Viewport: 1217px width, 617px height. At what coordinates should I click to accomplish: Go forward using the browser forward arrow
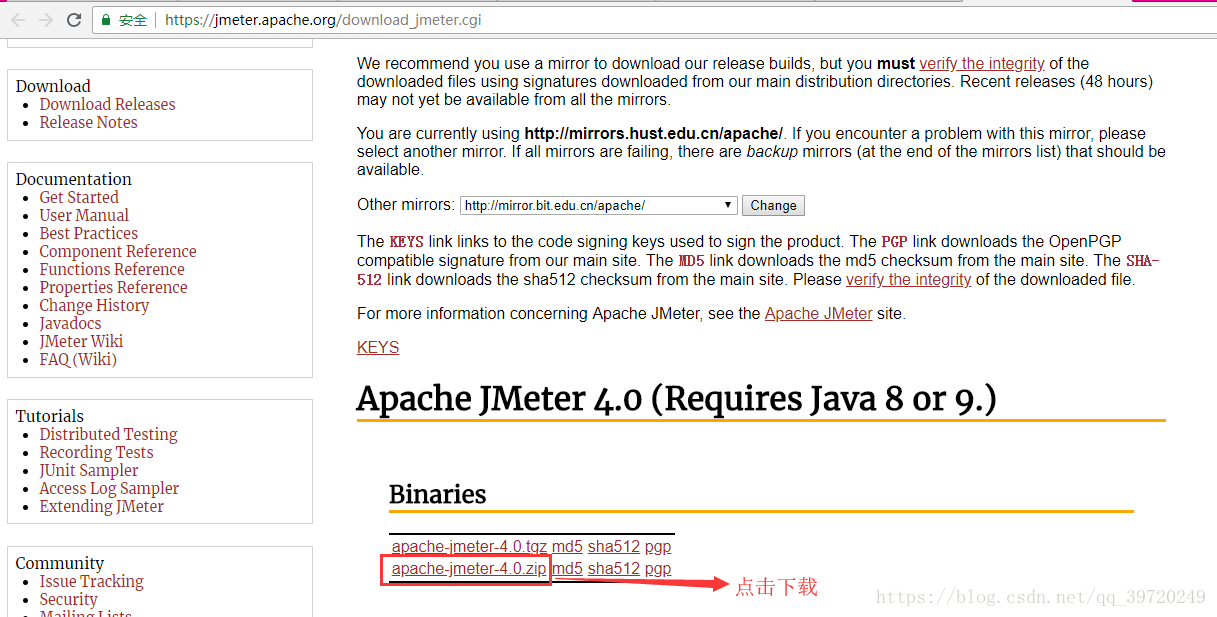[45, 19]
